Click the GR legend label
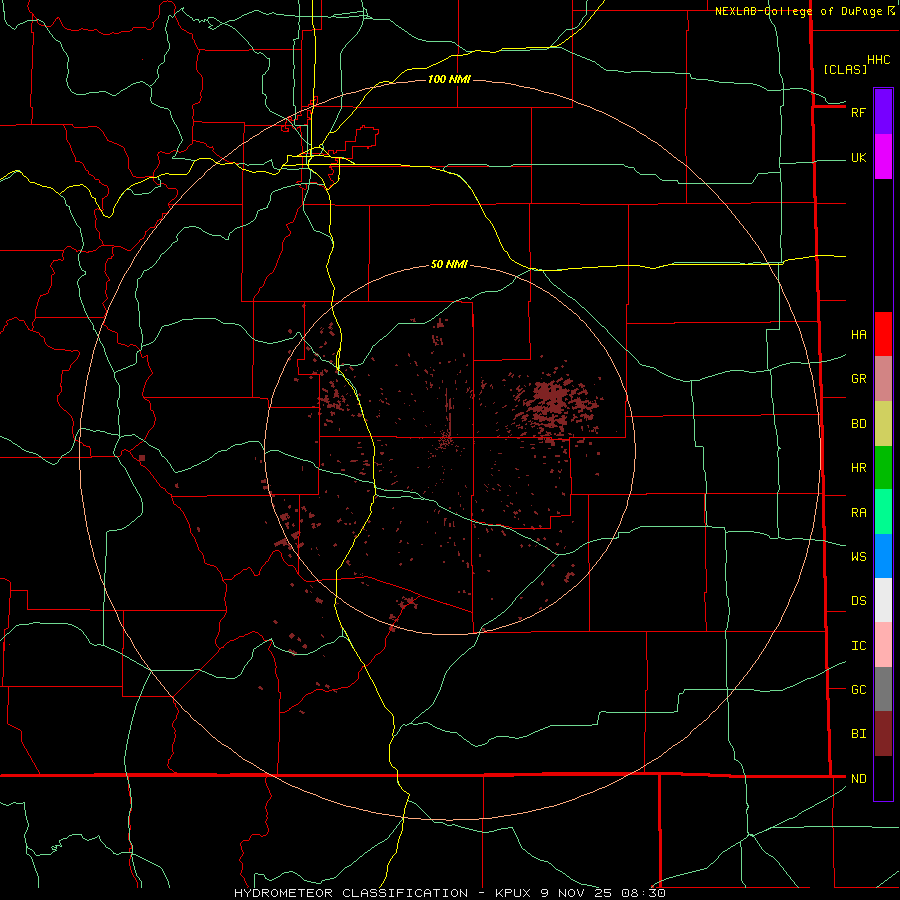Image resolution: width=900 pixels, height=900 pixels. coord(858,379)
